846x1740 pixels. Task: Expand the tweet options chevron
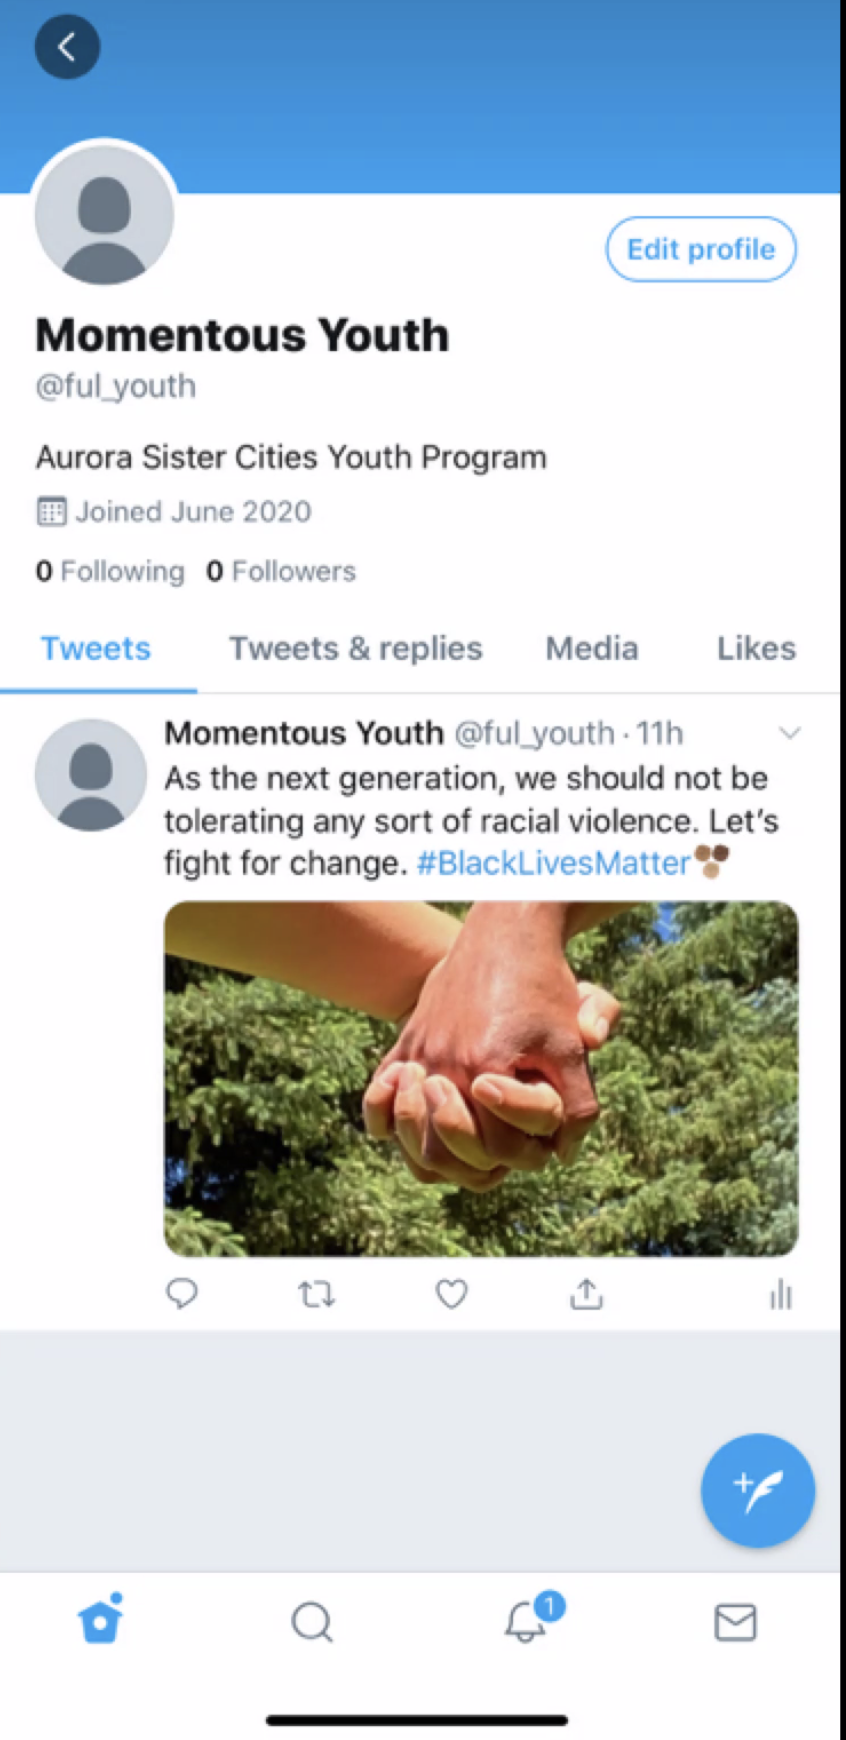pos(790,733)
